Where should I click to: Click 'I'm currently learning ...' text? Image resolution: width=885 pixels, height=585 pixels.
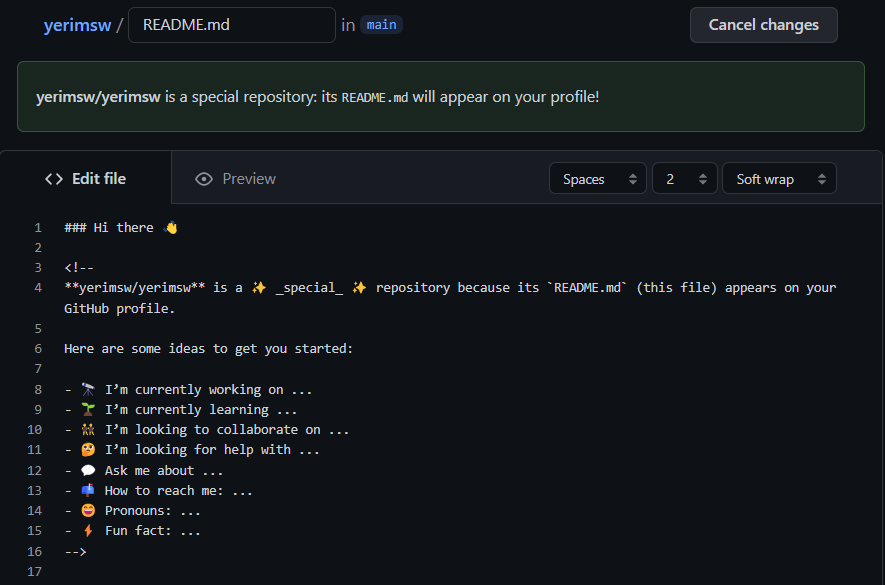coord(201,409)
